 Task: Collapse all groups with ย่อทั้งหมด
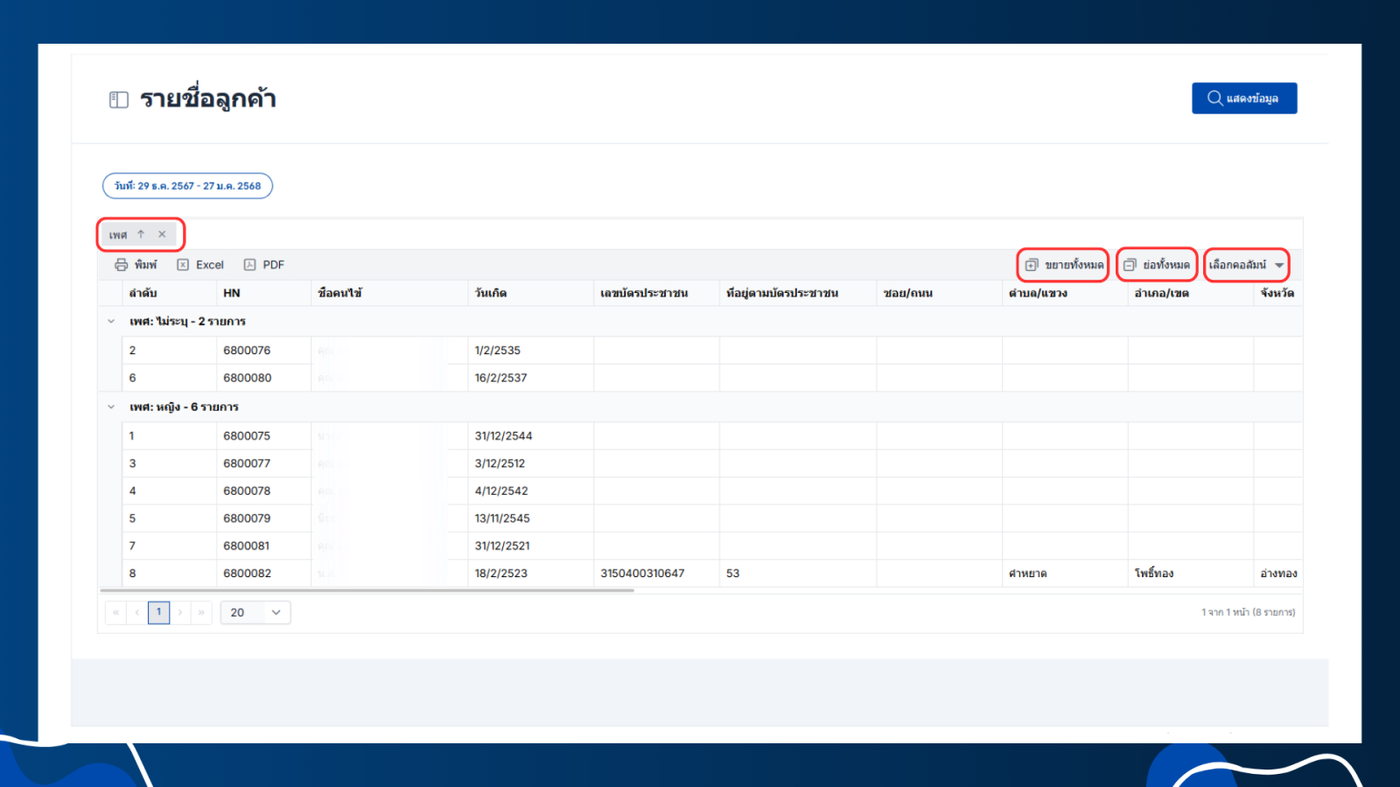1157,265
